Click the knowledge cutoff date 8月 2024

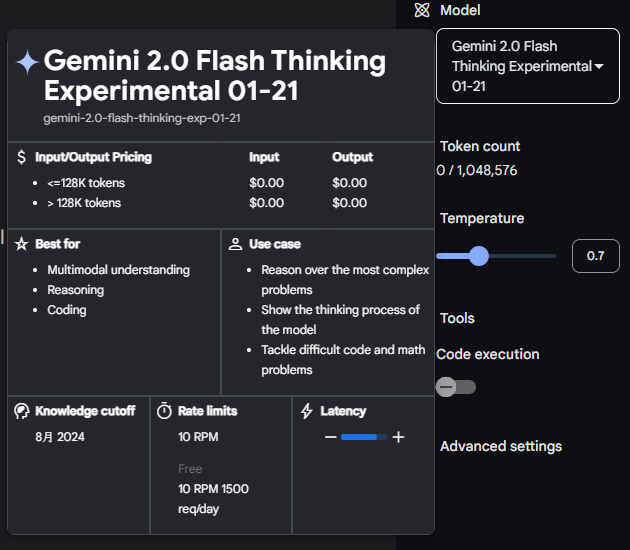coord(60,437)
